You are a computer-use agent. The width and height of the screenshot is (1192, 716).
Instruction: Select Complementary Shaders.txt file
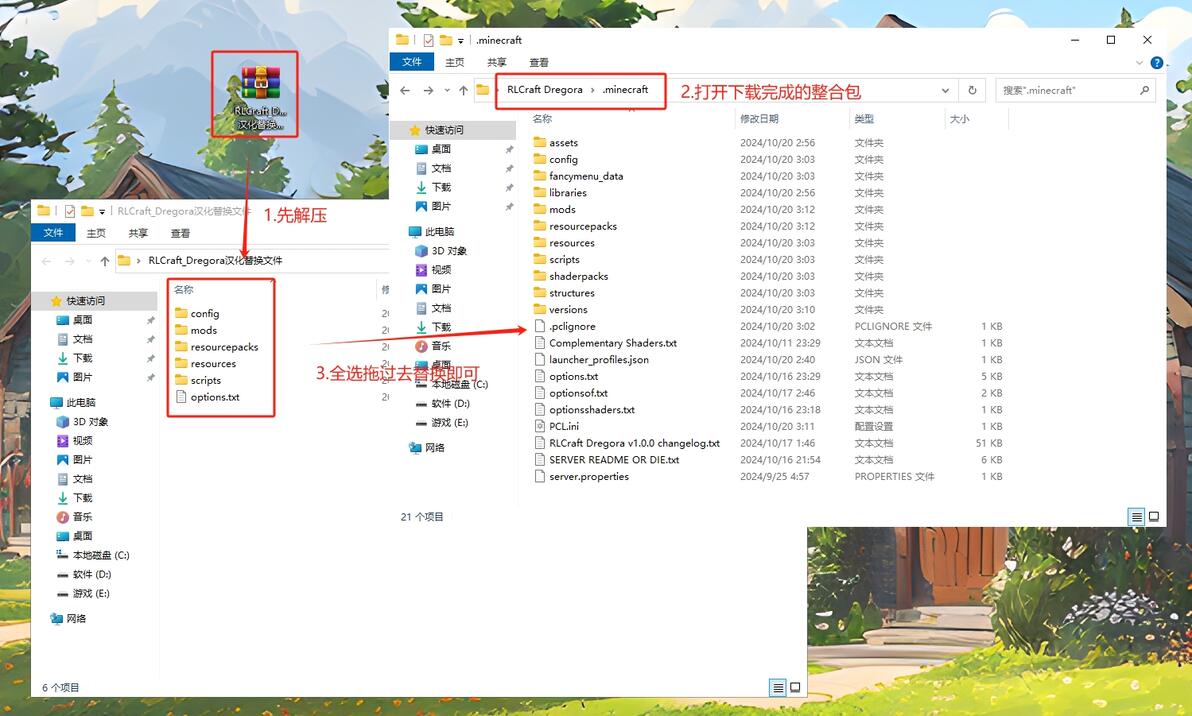[x=605, y=344]
